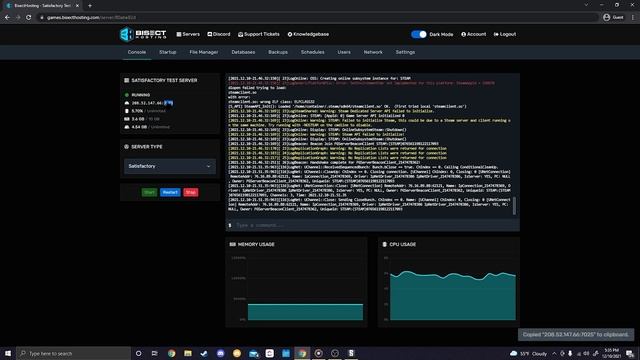Open the Backups tab
This screenshot has width=640, height=360.
278,52
